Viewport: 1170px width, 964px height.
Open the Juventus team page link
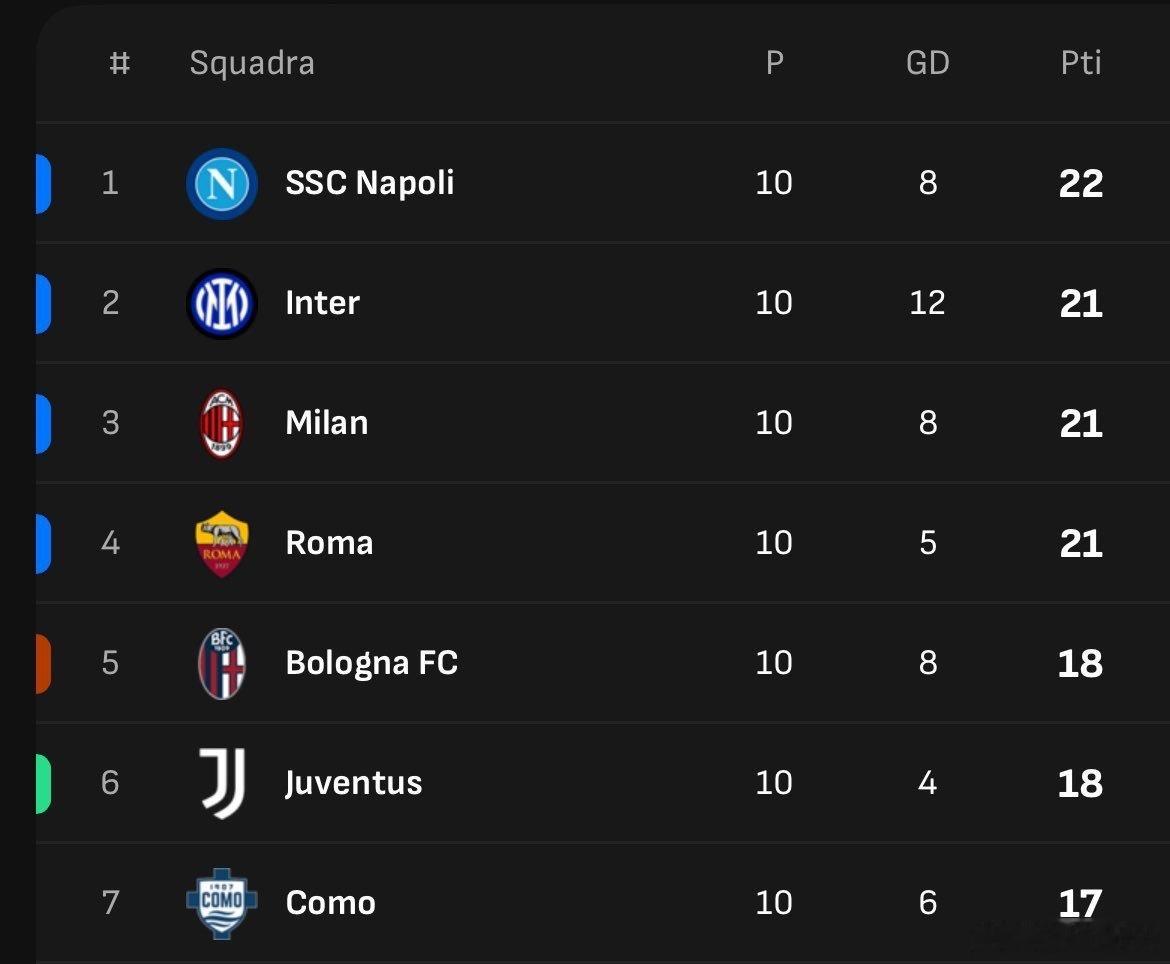(354, 783)
